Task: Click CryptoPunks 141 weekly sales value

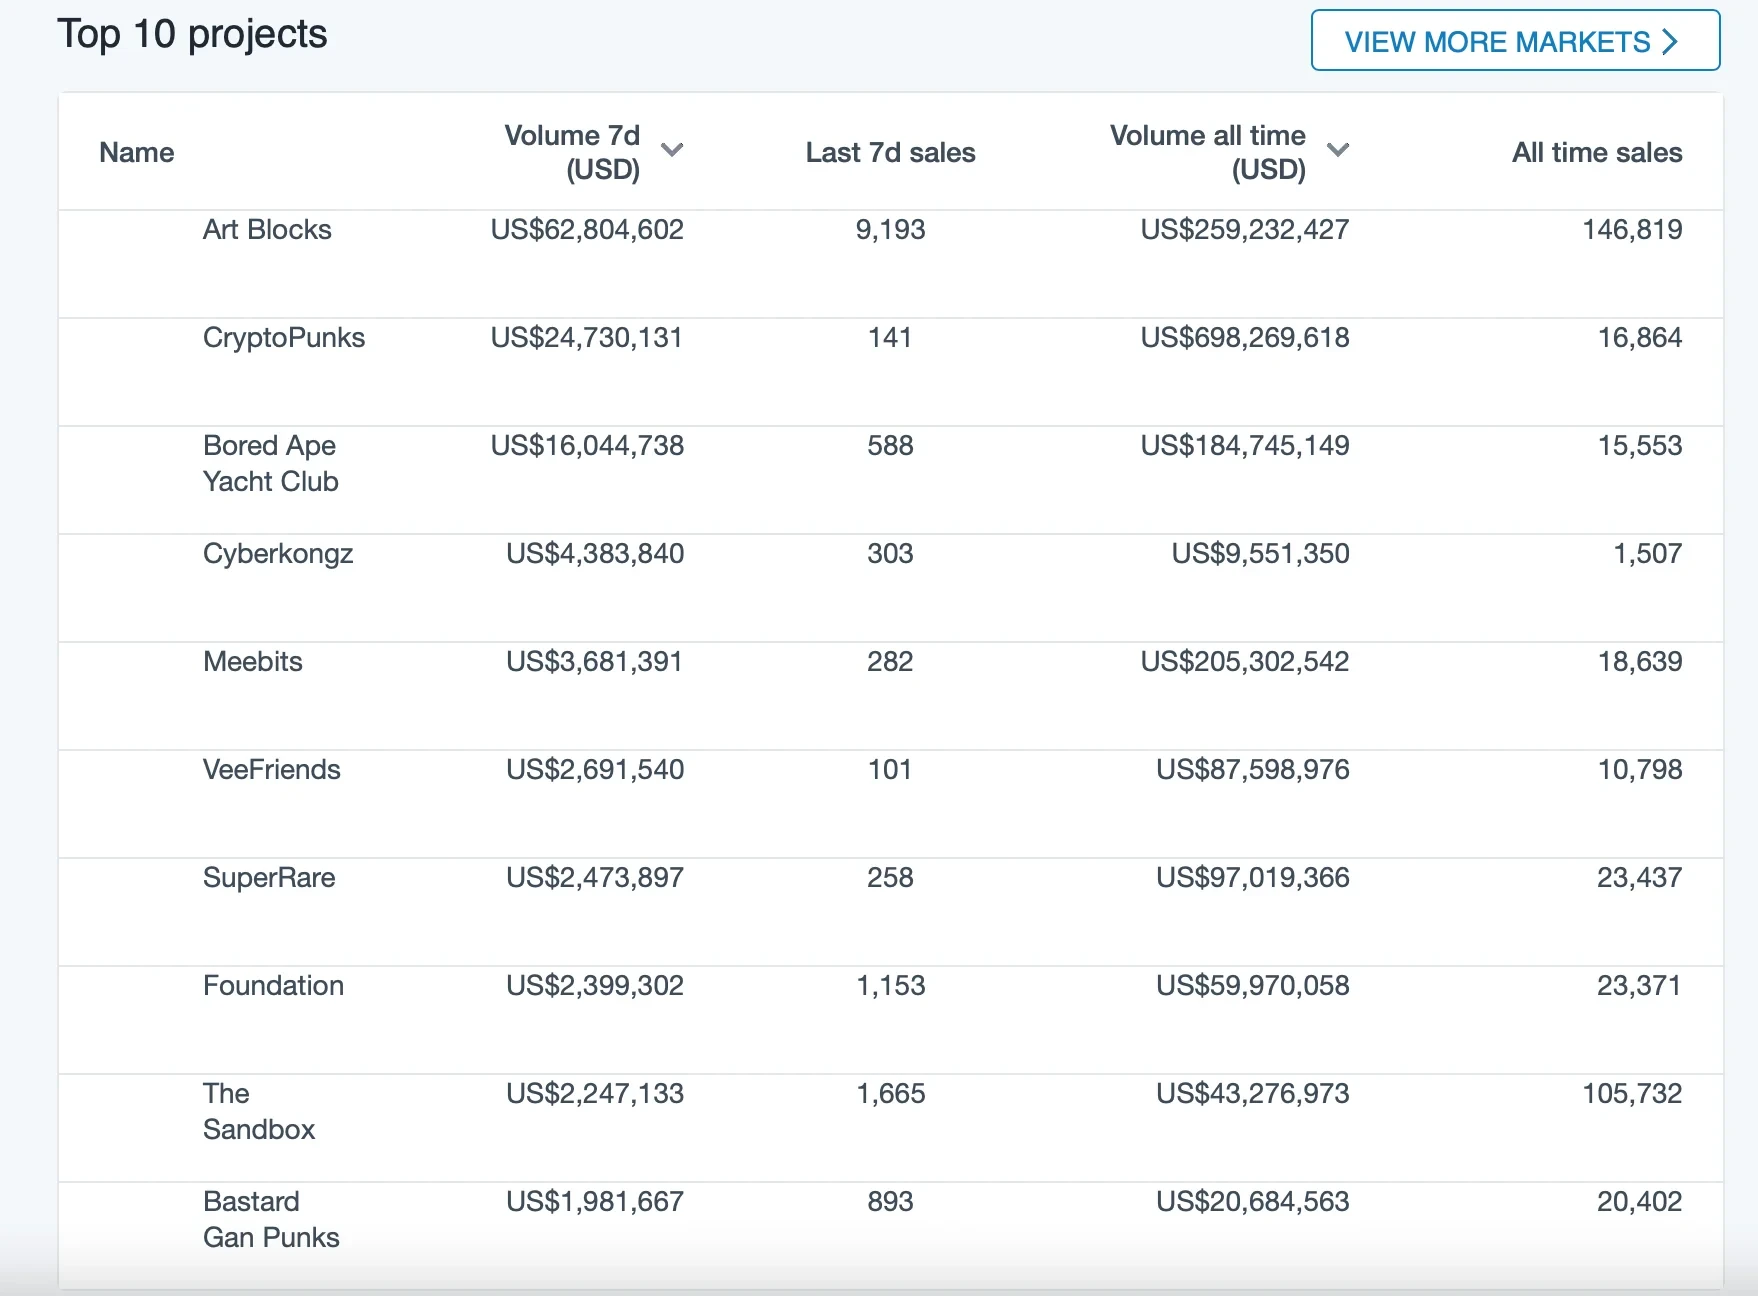Action: pyautogui.click(x=890, y=338)
